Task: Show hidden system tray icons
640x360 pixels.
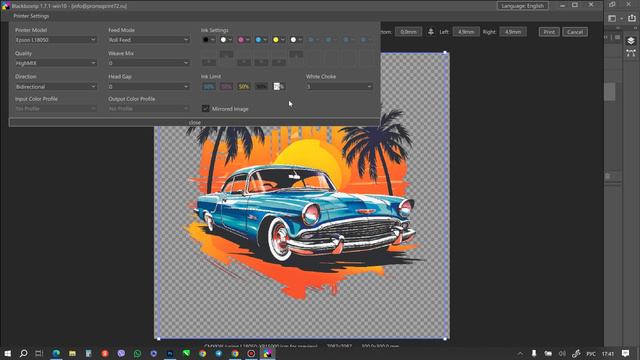Action: tap(520, 353)
